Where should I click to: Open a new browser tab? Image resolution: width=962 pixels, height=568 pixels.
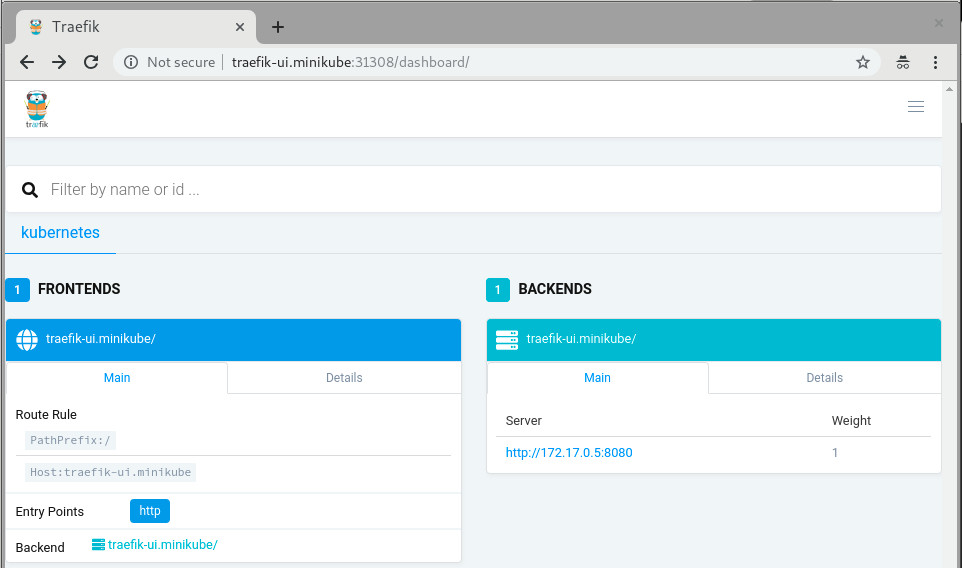pos(278,27)
